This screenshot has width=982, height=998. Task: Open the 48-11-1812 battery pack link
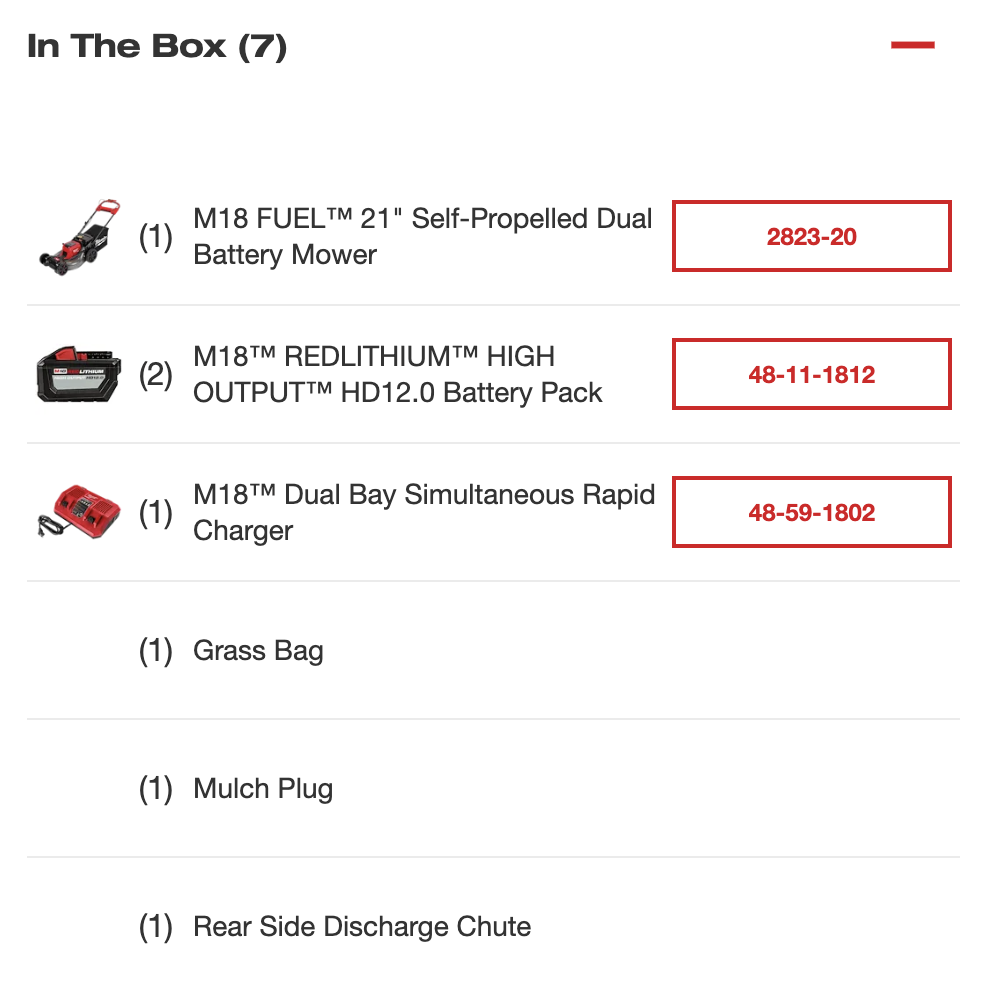(811, 374)
